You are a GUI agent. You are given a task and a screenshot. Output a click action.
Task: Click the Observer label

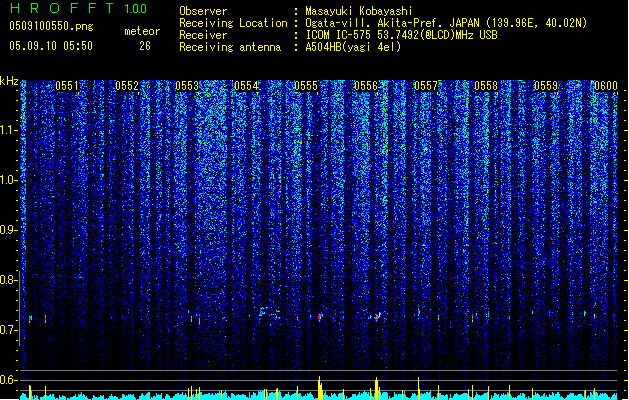point(203,11)
